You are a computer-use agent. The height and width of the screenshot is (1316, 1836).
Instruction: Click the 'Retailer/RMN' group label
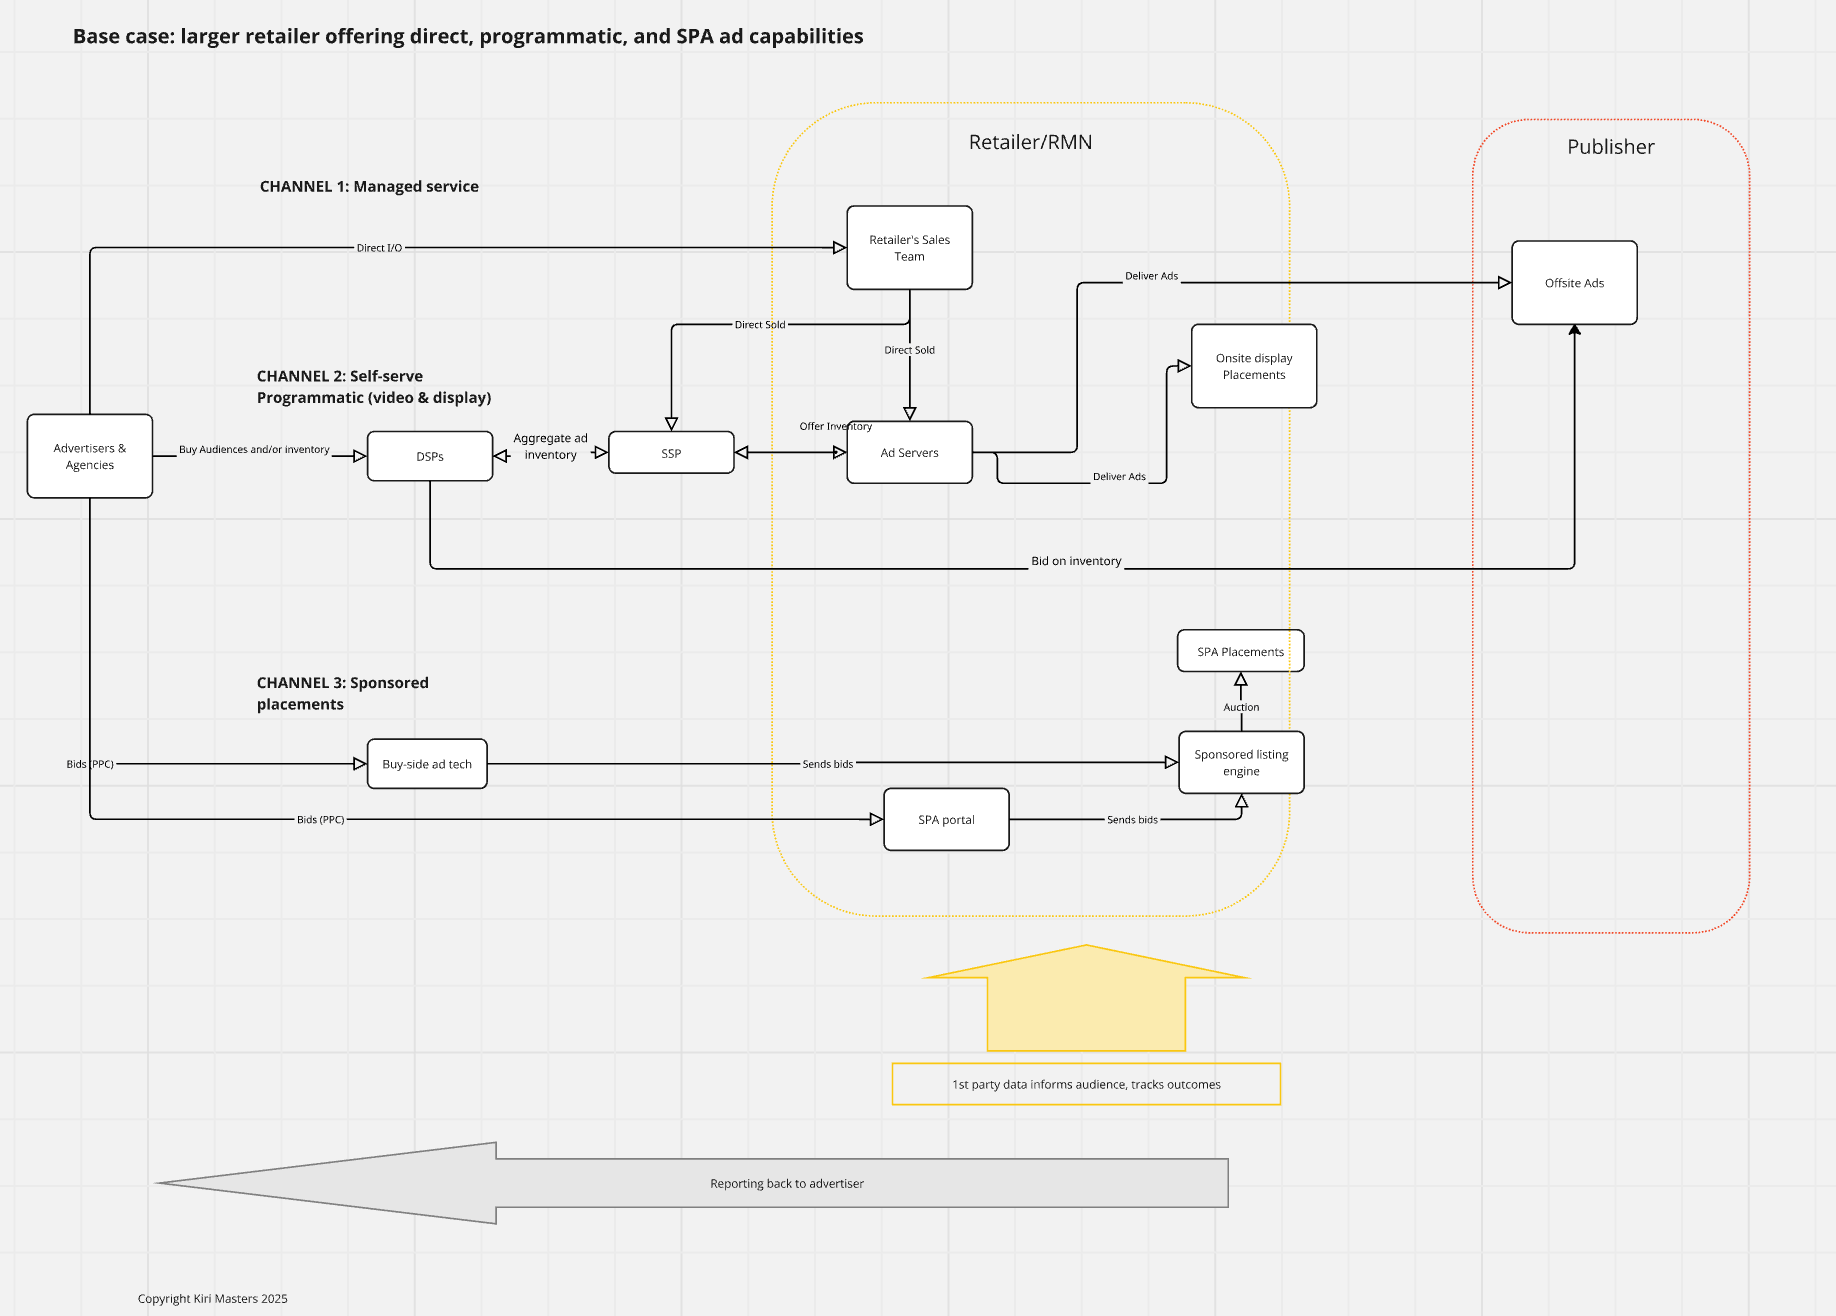(1030, 142)
